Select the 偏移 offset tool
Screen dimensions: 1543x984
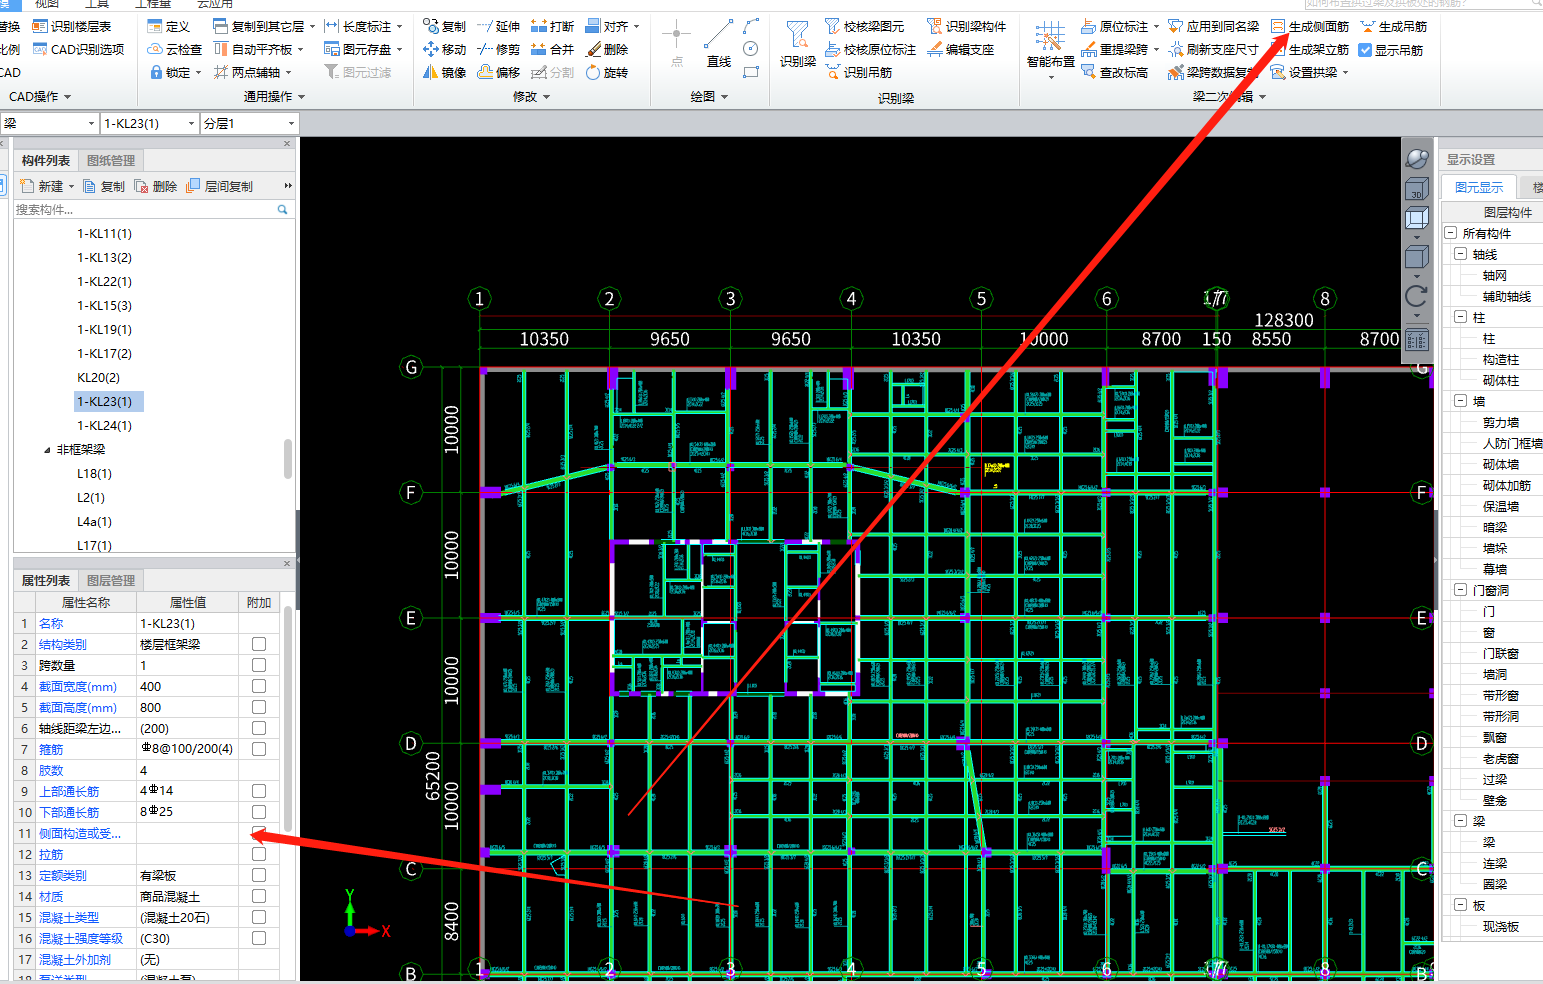pos(499,72)
